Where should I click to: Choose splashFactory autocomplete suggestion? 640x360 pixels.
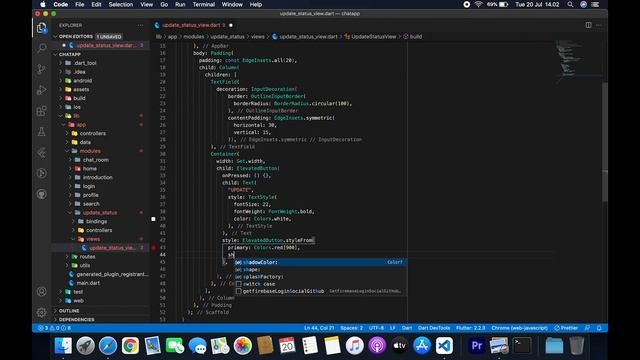pos(321,277)
